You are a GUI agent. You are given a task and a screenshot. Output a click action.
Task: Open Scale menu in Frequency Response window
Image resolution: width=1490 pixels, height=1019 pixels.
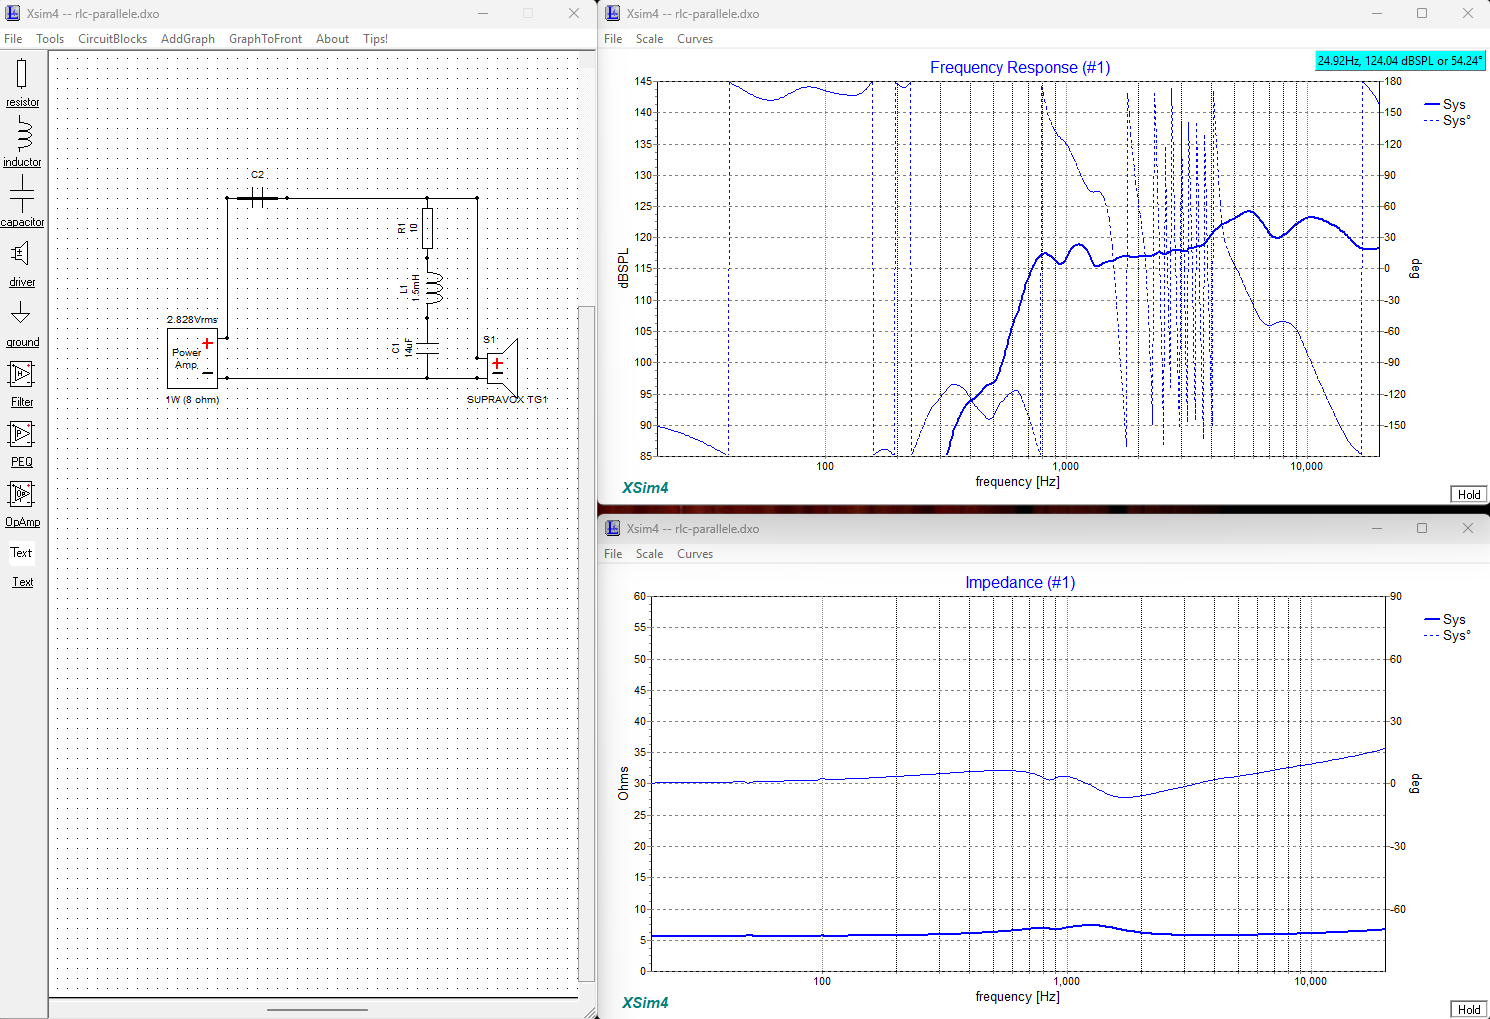(x=649, y=39)
